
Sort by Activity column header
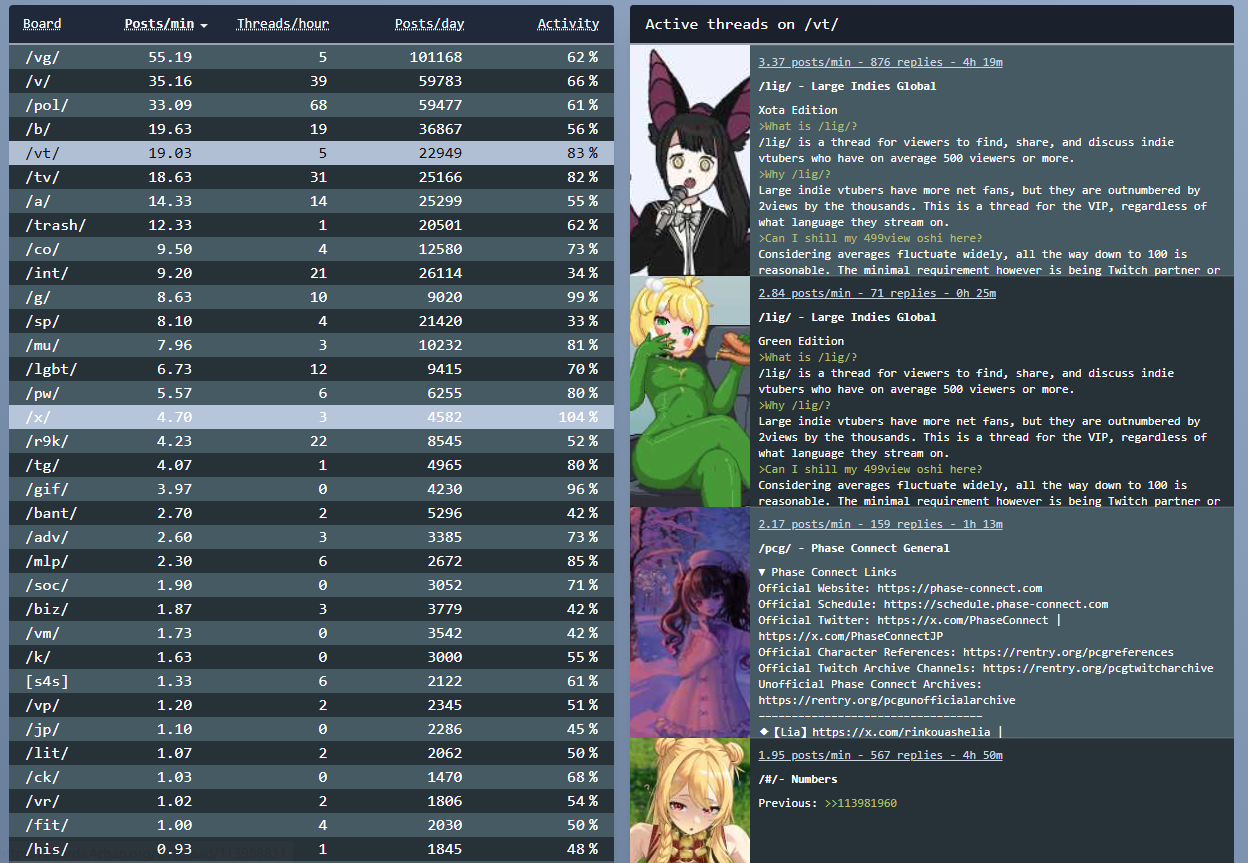pyautogui.click(x=568, y=24)
